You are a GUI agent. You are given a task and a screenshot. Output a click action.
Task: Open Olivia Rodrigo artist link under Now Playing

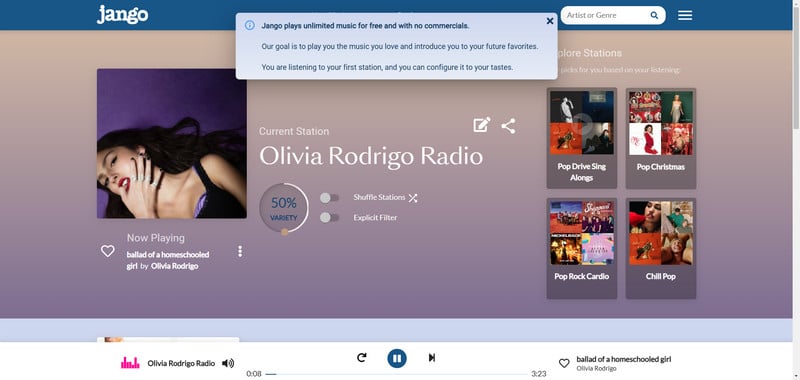pyautogui.click(x=174, y=266)
